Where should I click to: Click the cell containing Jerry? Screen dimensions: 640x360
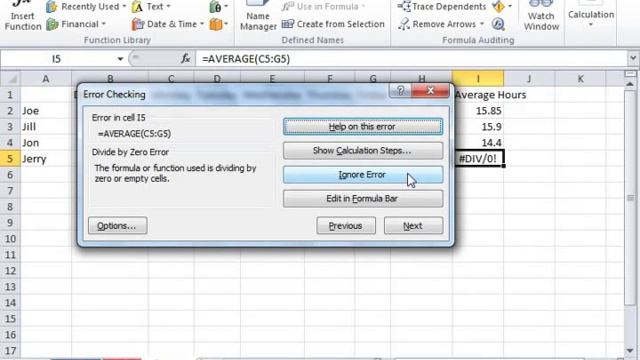coord(46,159)
